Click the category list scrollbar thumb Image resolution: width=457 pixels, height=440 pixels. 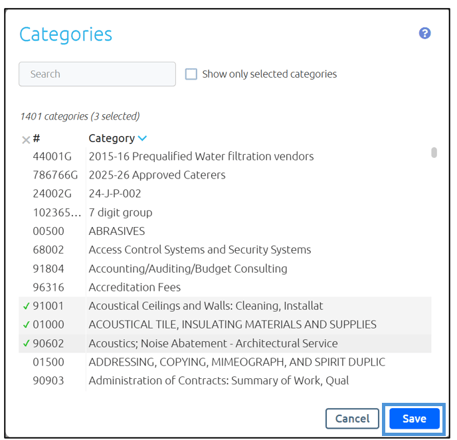(434, 152)
